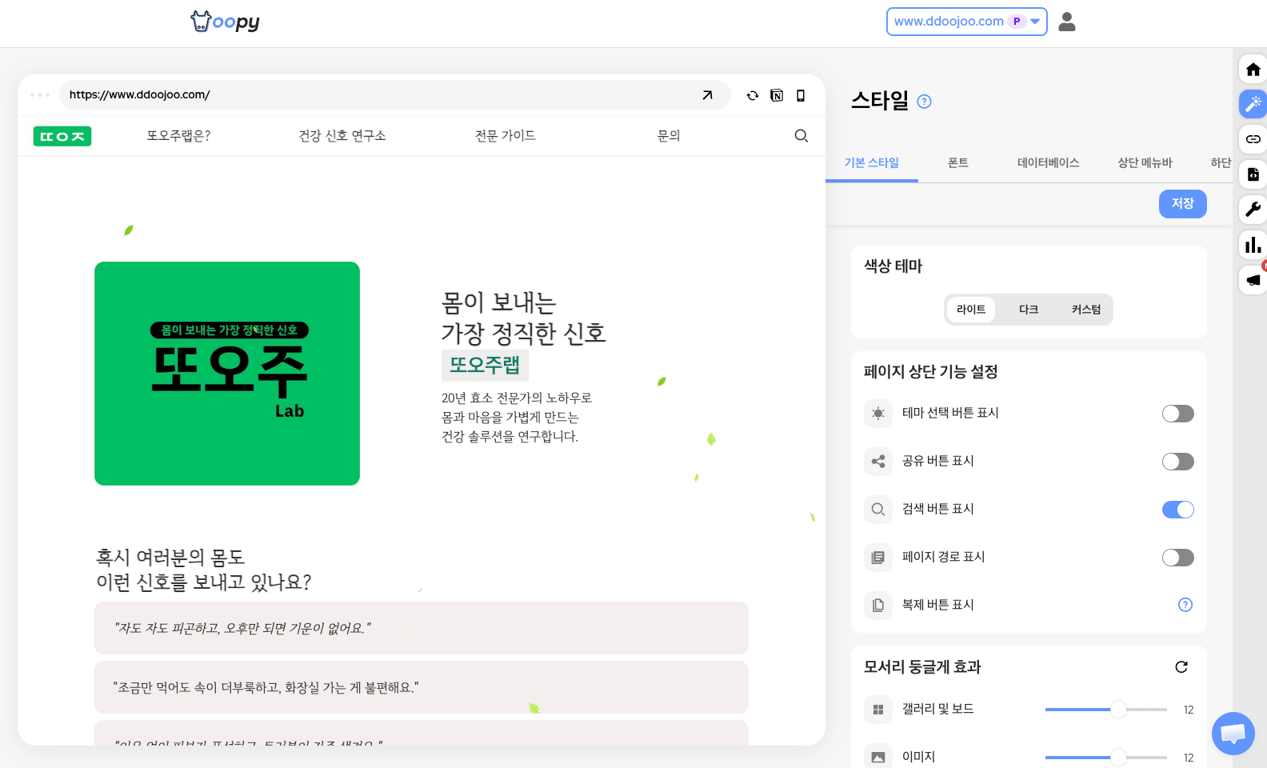Image resolution: width=1267 pixels, height=768 pixels.
Task: Refresh the site preview
Action: click(752, 95)
